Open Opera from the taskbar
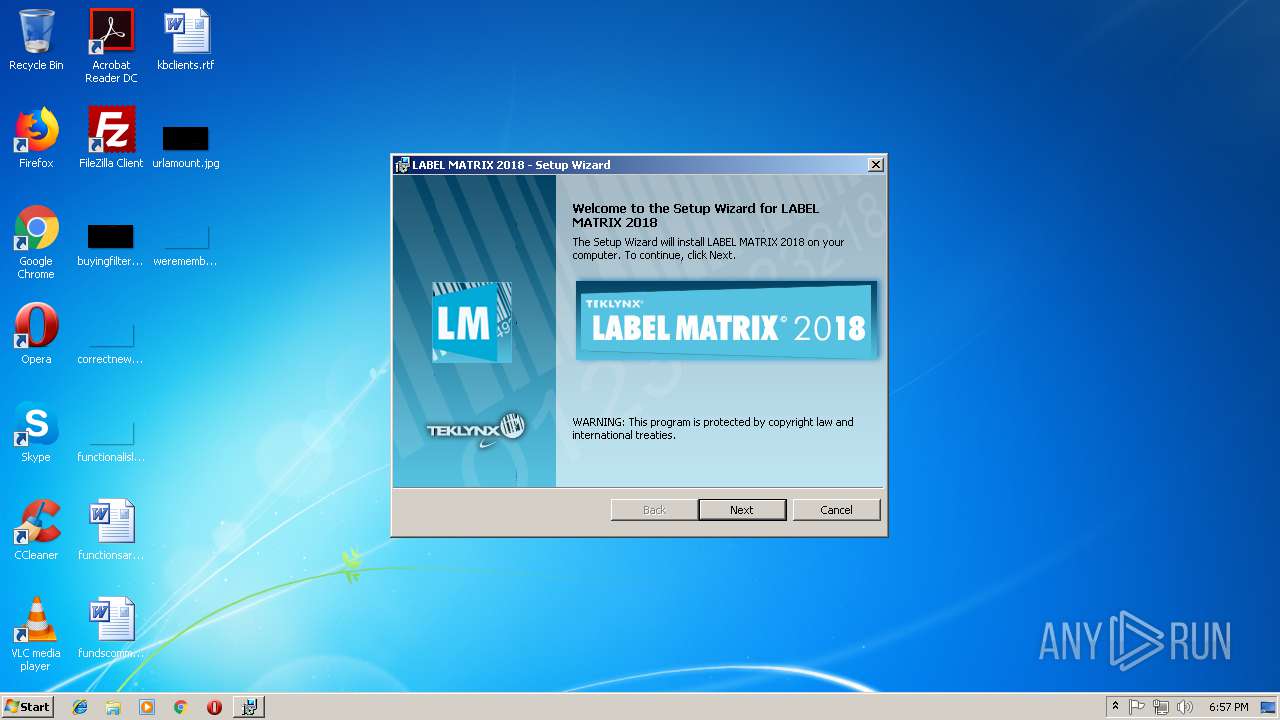 click(214, 707)
